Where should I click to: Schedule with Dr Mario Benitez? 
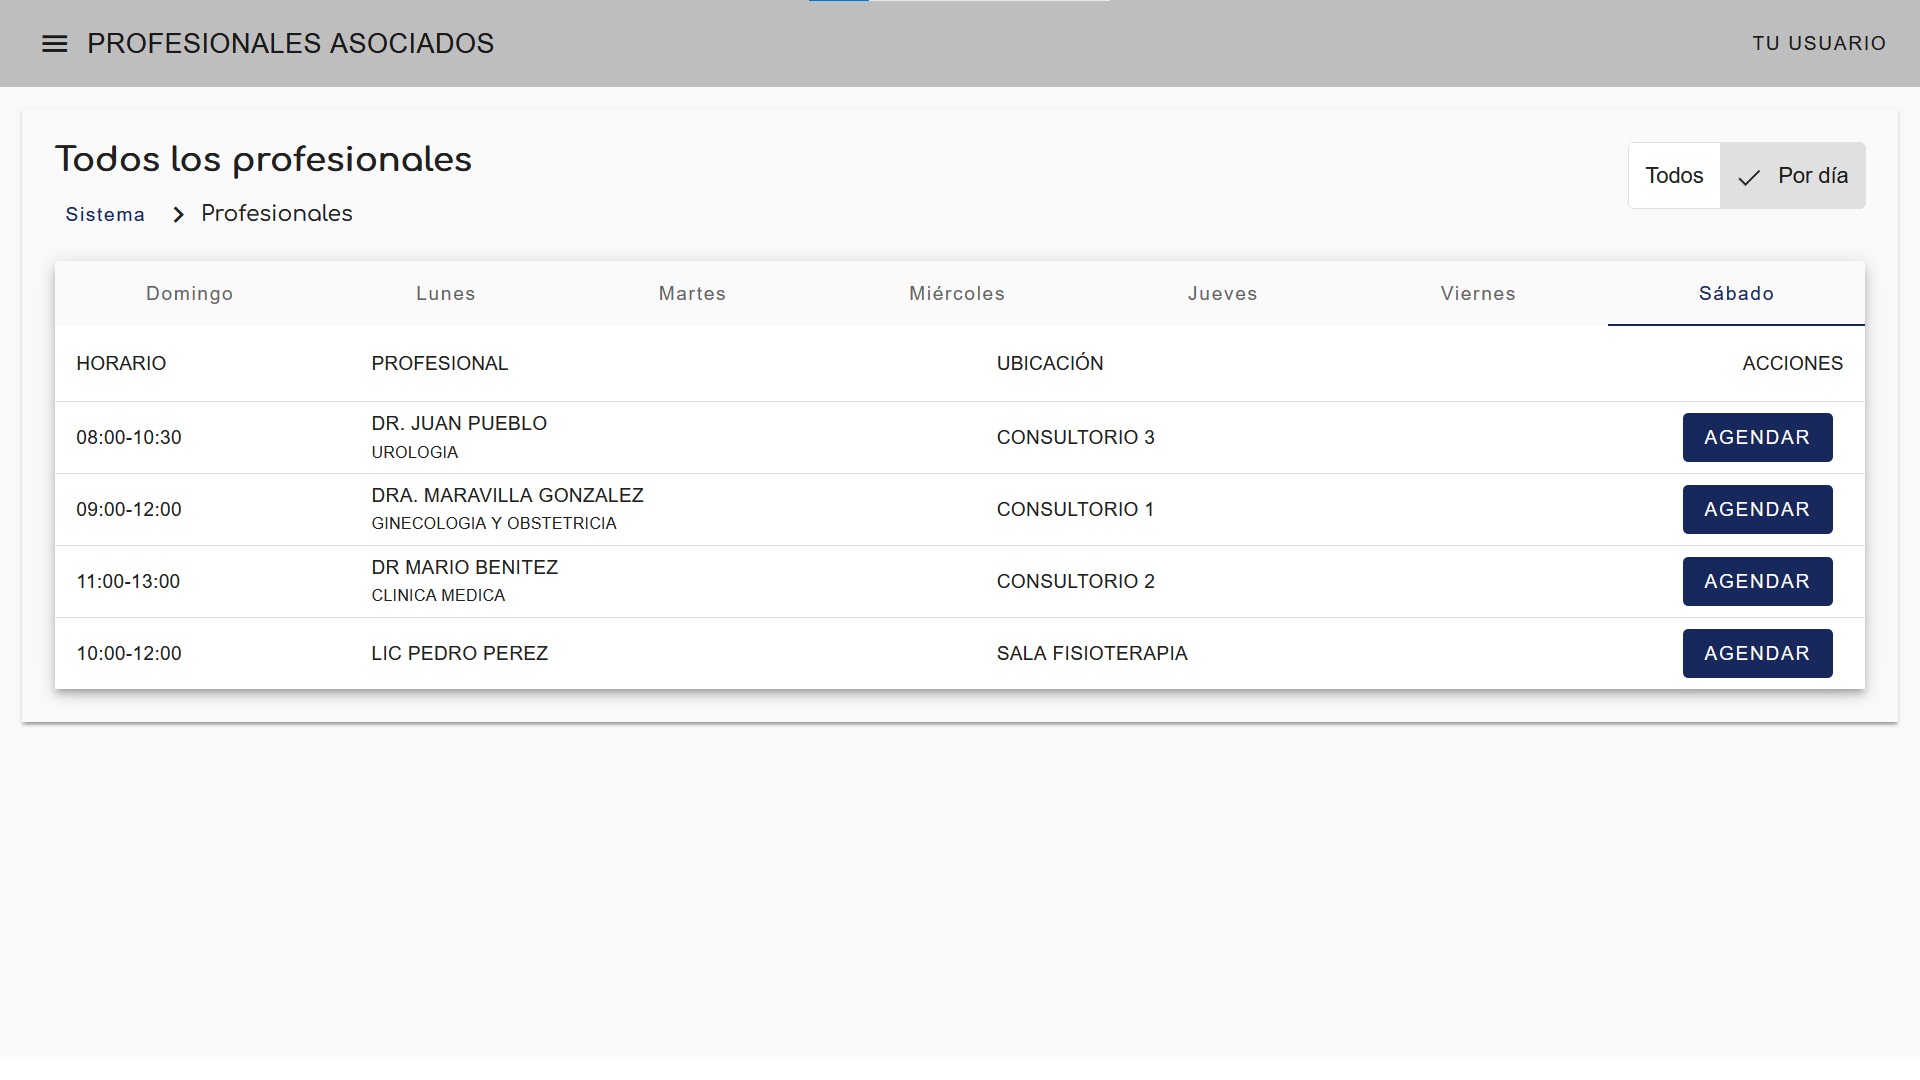[x=1757, y=582]
